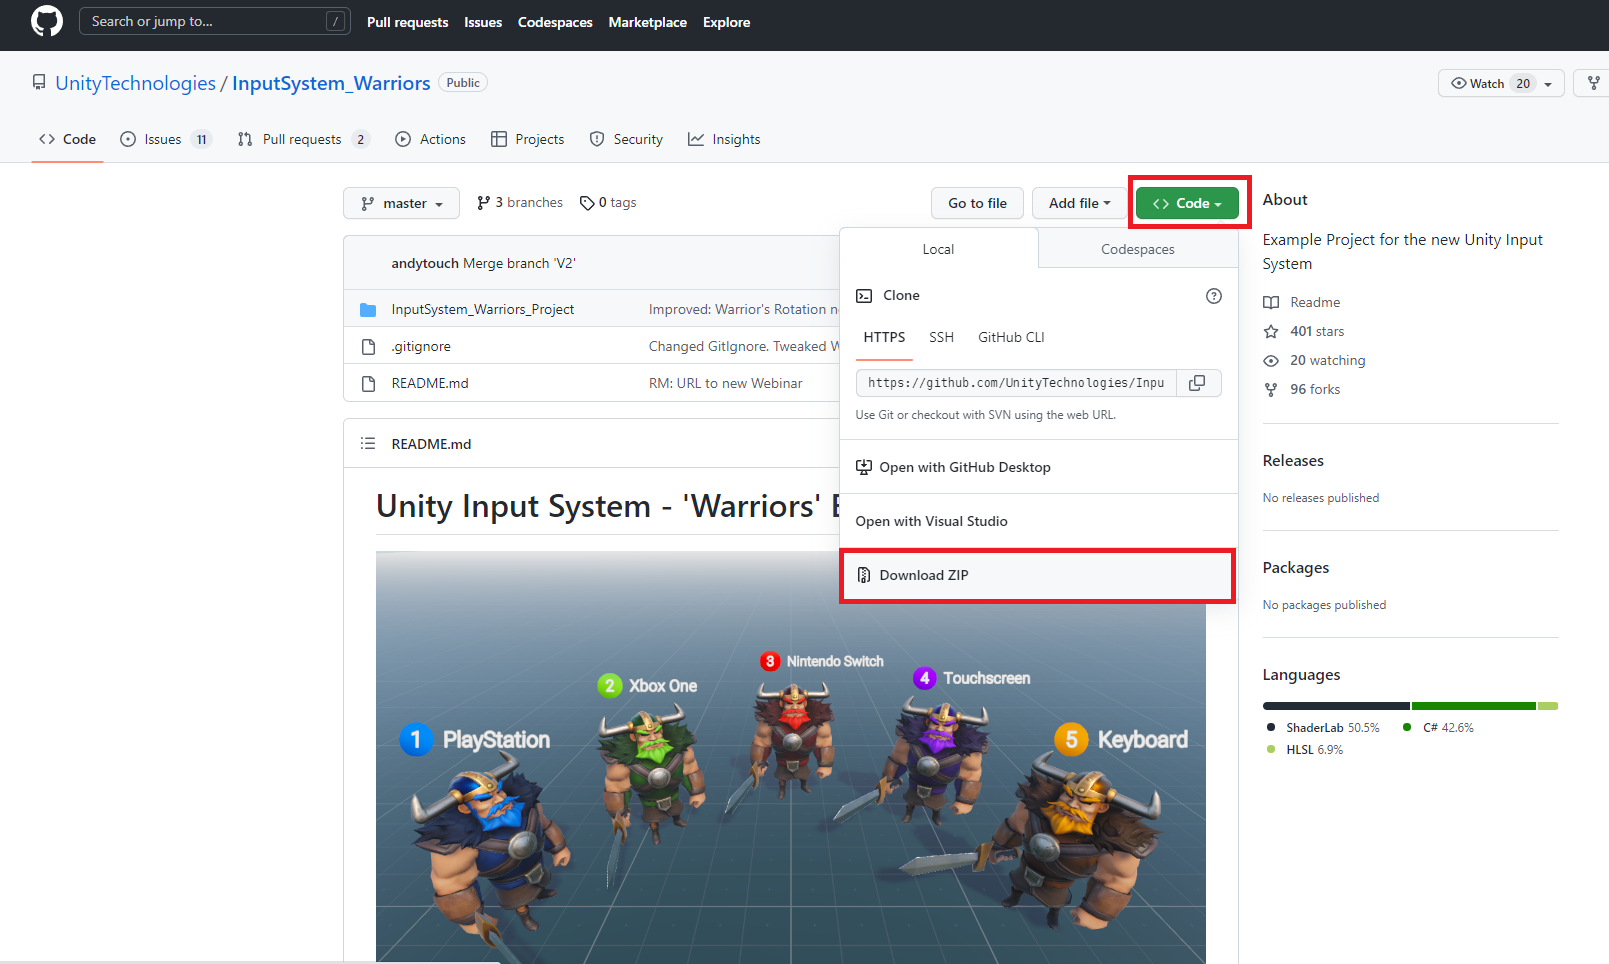Open the andytouch author link
The image size is (1609, 964).
[x=424, y=263]
